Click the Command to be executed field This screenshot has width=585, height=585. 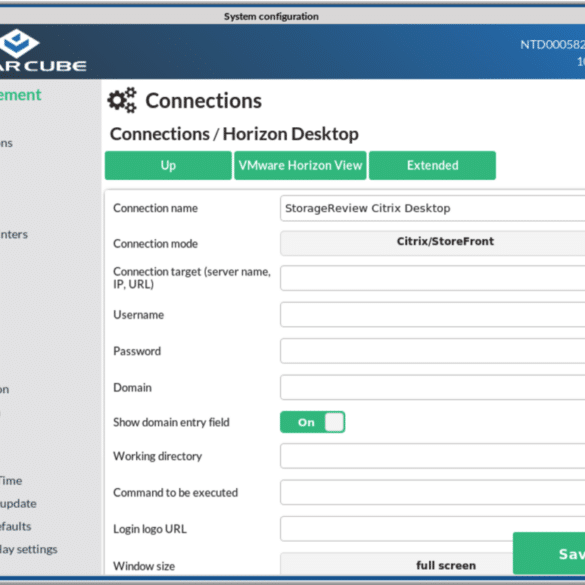[x=432, y=492]
